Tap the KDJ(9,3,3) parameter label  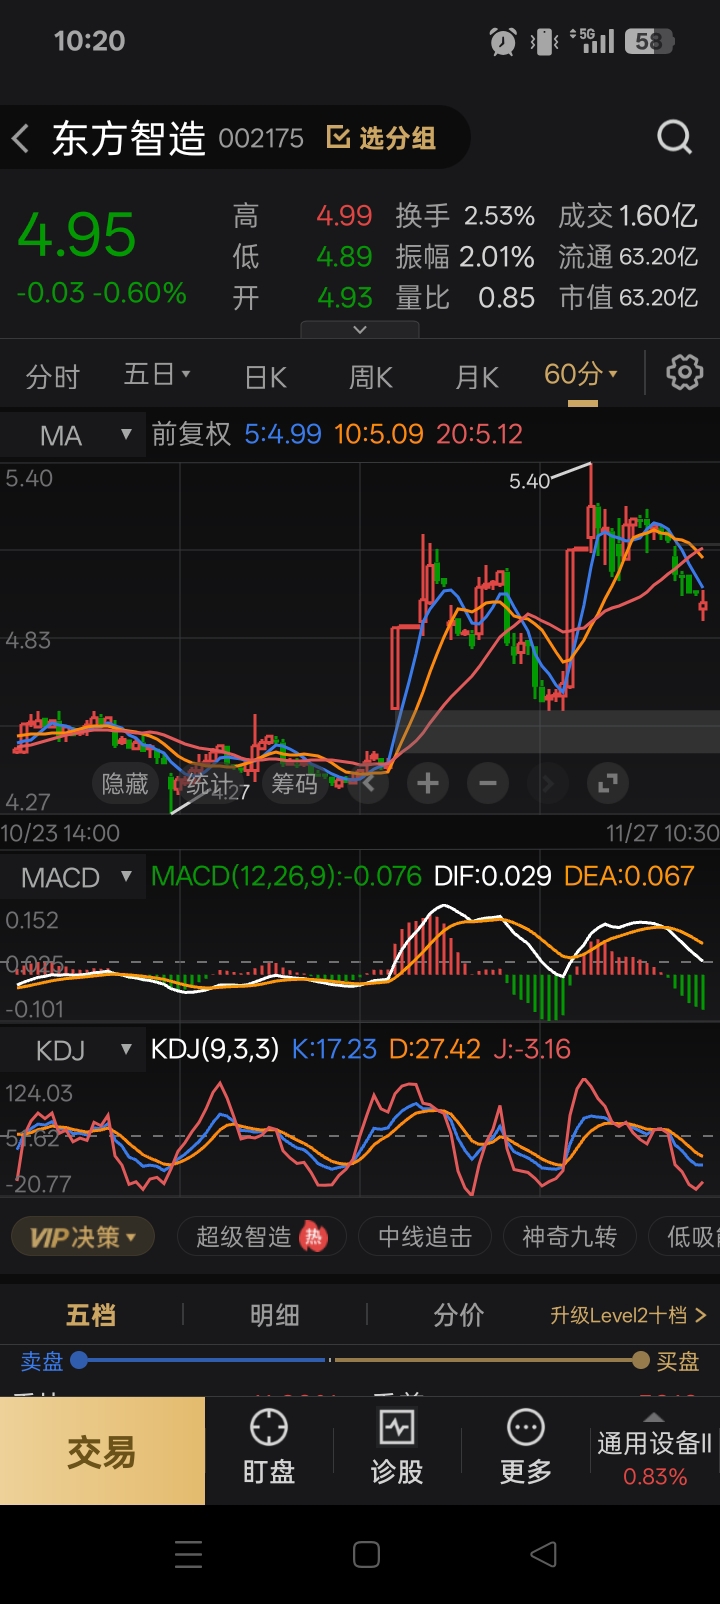click(x=215, y=1049)
